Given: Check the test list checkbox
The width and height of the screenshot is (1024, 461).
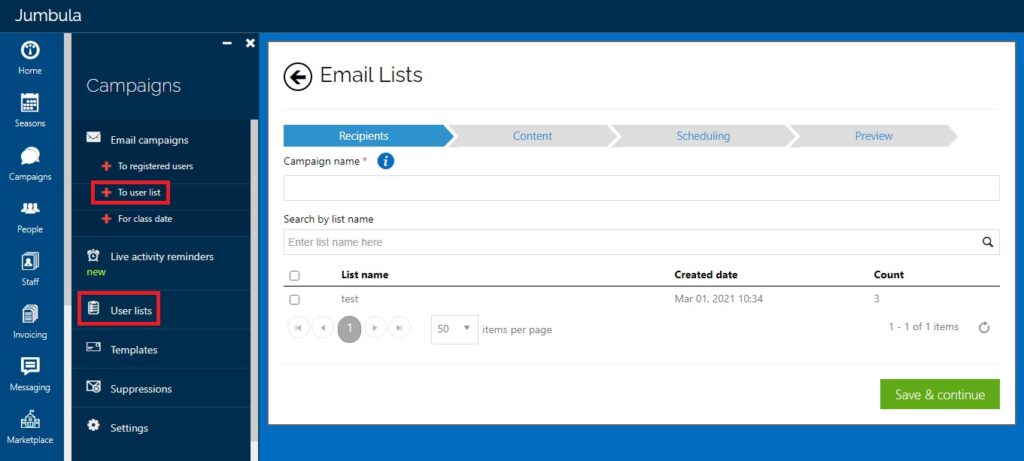Looking at the screenshot, I should [x=295, y=300].
